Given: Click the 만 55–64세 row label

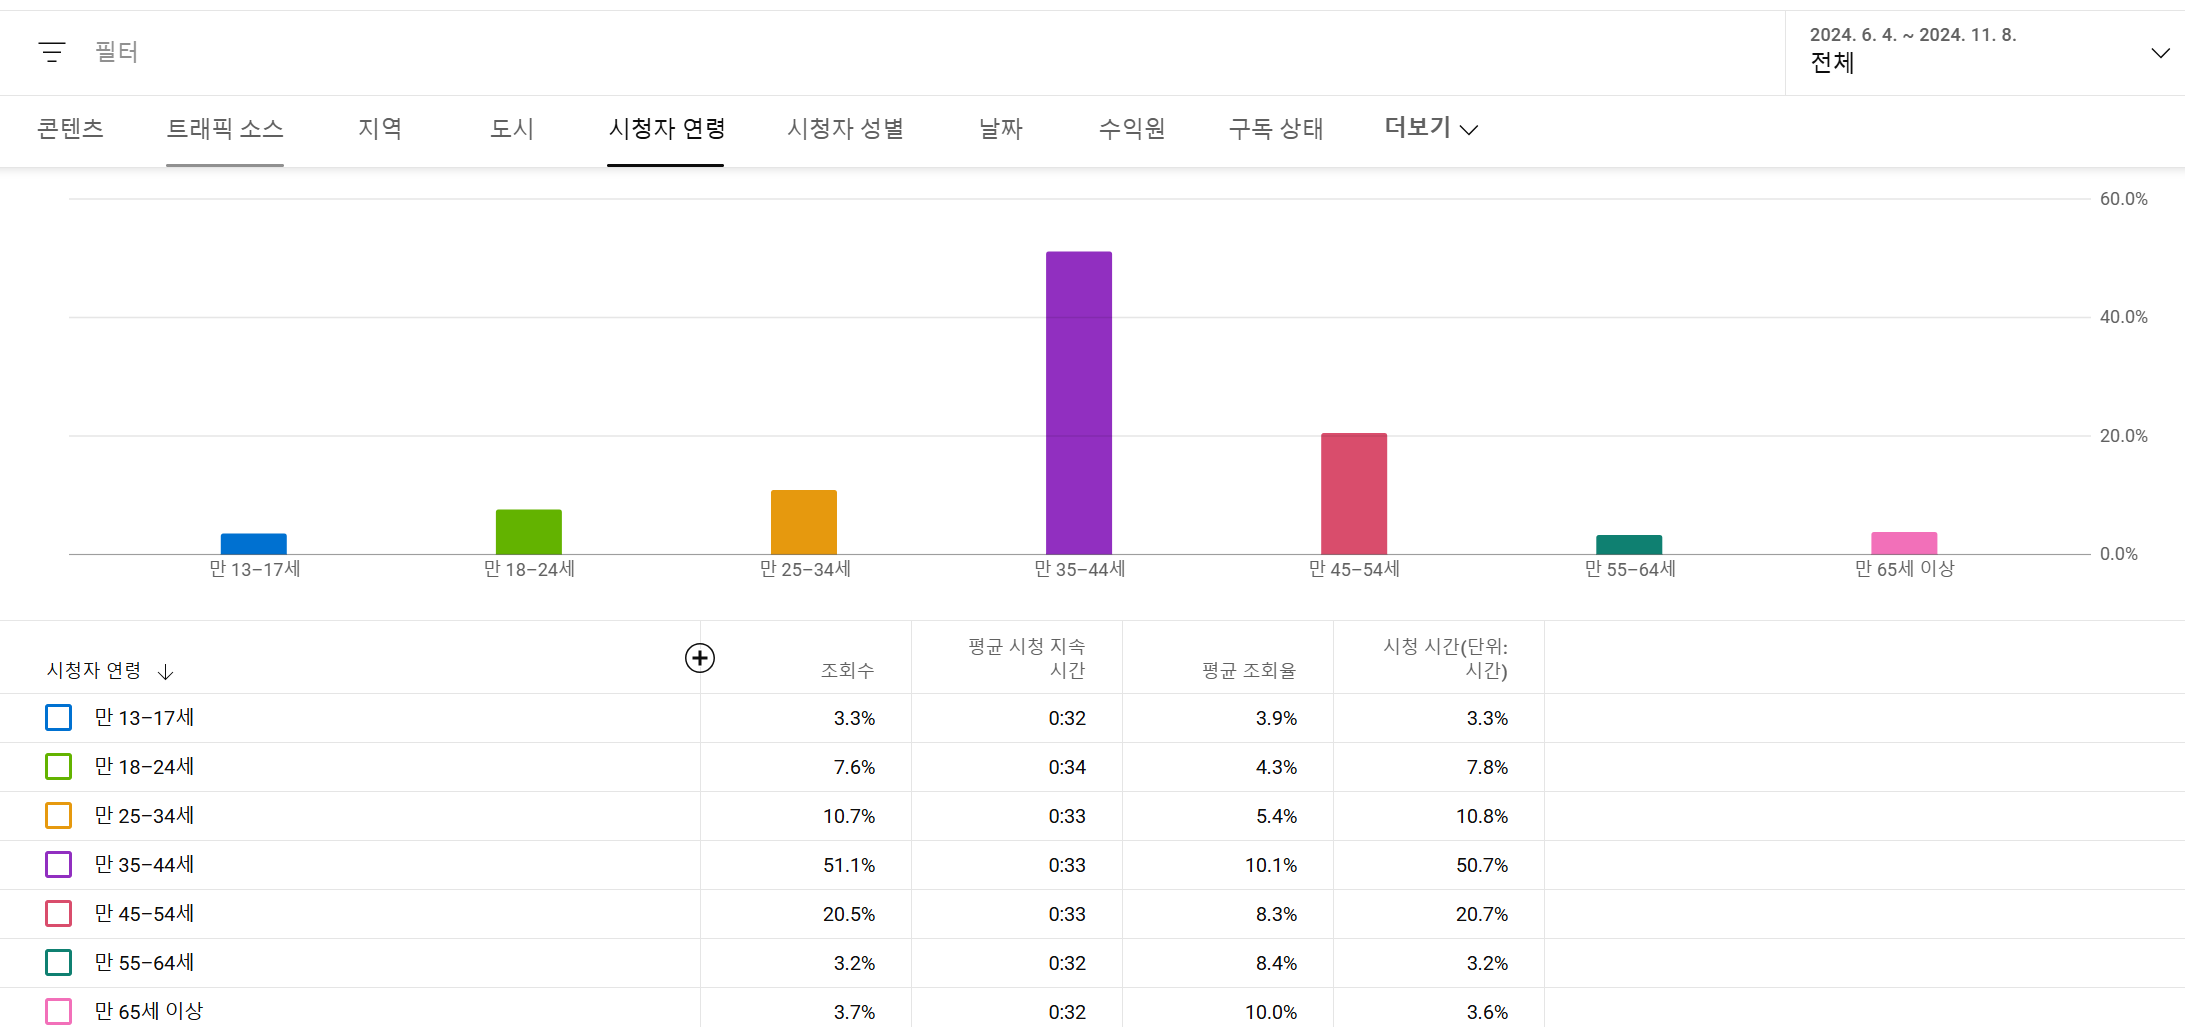Looking at the screenshot, I should pos(145,963).
